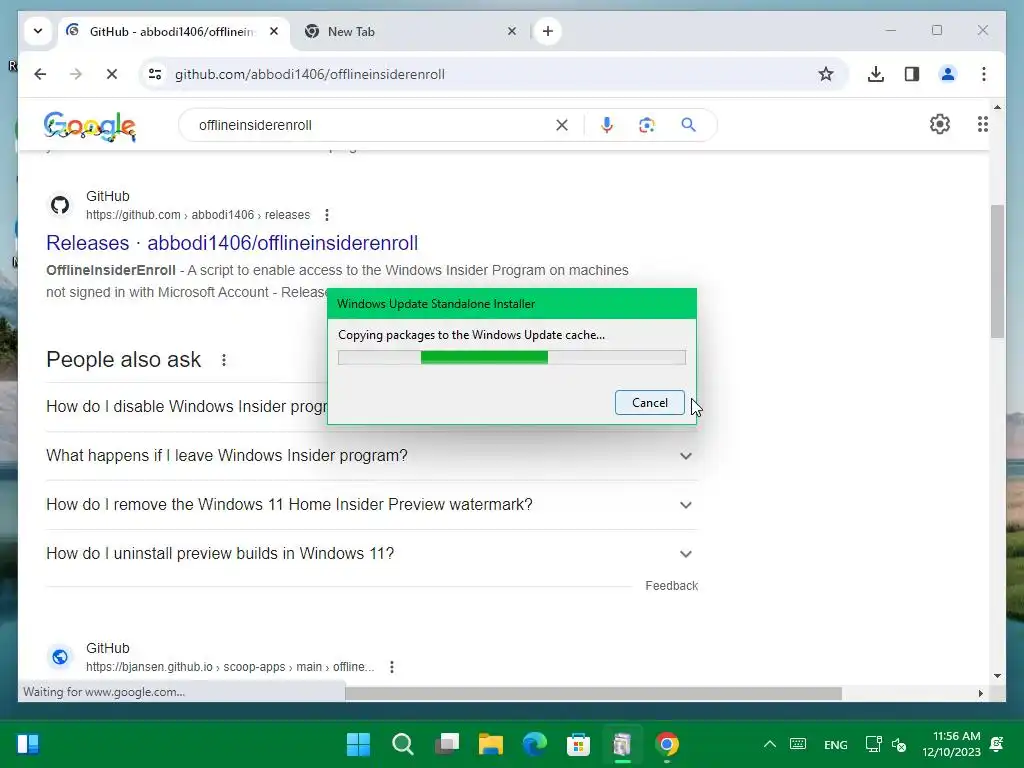Expand 'What happens if I leave Windows Insider program?'
The image size is (1024, 768).
(372, 456)
